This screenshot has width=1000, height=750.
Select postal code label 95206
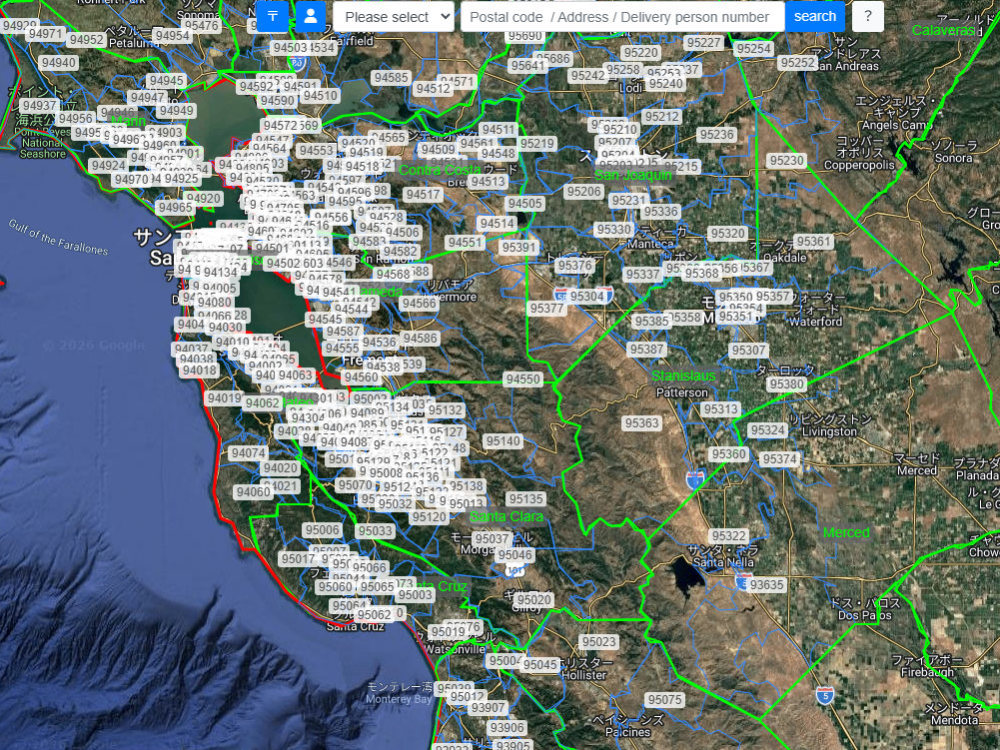584,191
